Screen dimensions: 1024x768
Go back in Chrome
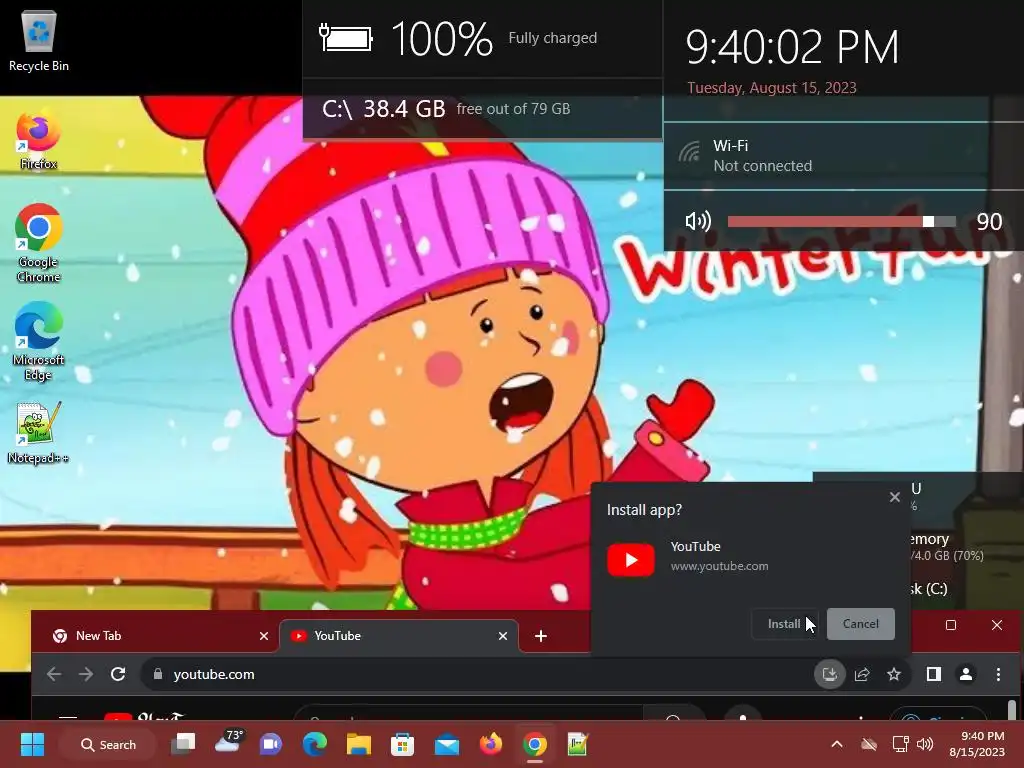(x=54, y=674)
